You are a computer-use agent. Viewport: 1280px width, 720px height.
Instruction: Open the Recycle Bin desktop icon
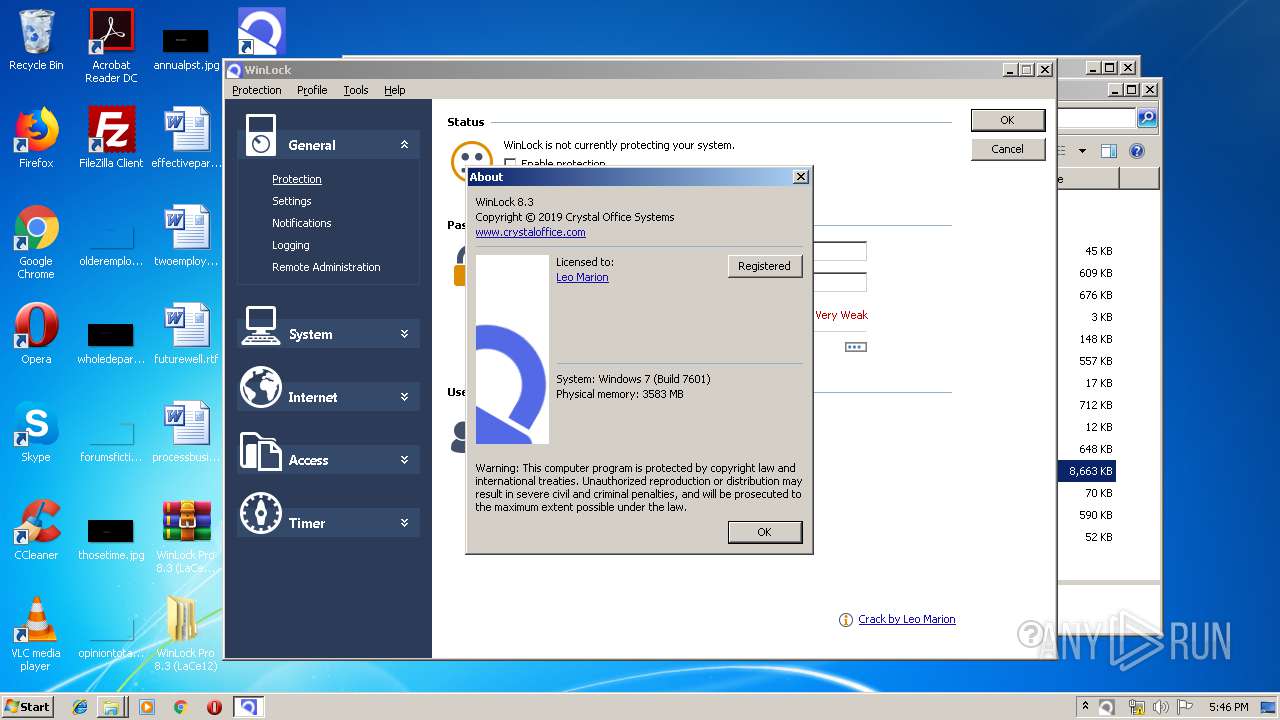click(x=36, y=40)
